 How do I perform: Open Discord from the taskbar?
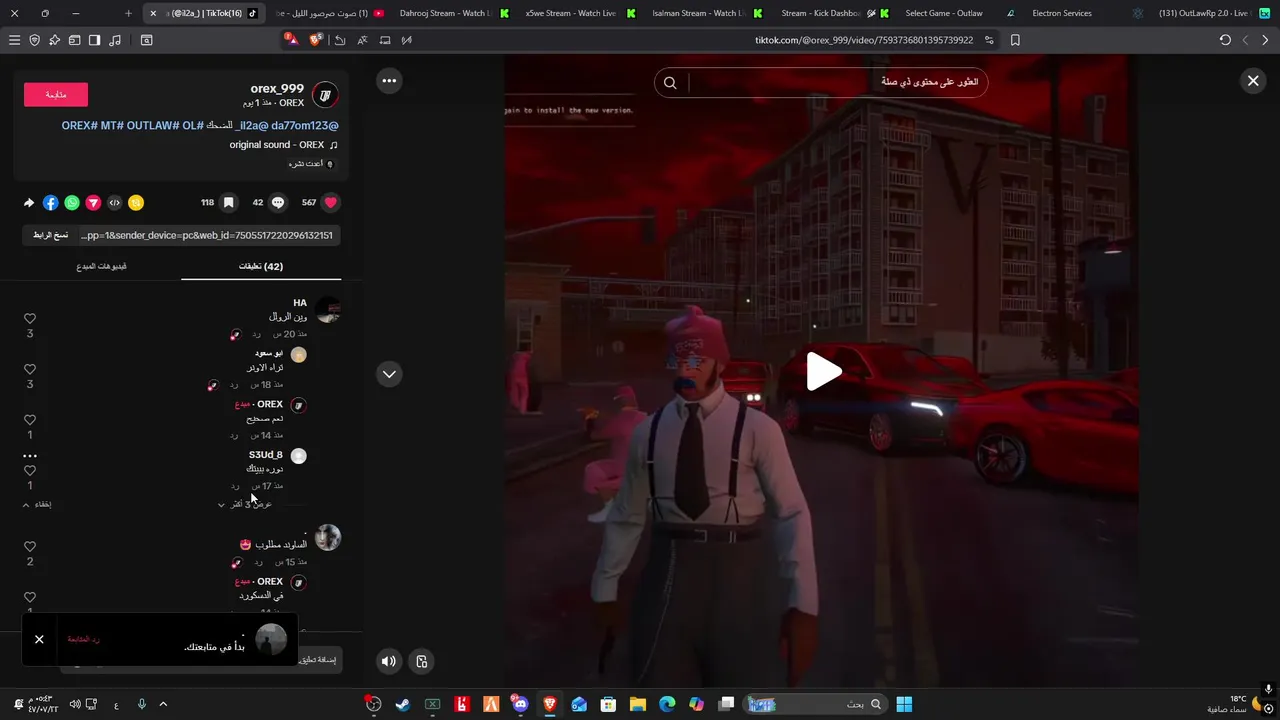pos(520,704)
